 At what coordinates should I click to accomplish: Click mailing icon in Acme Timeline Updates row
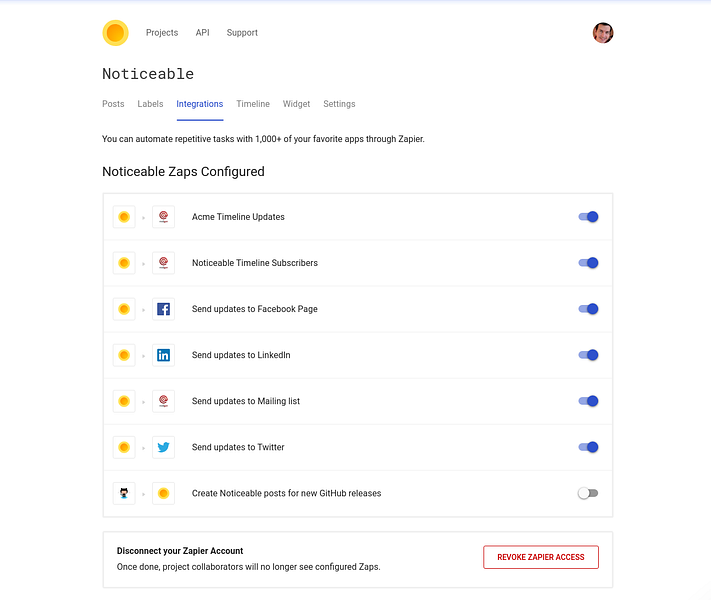pyautogui.click(x=163, y=217)
